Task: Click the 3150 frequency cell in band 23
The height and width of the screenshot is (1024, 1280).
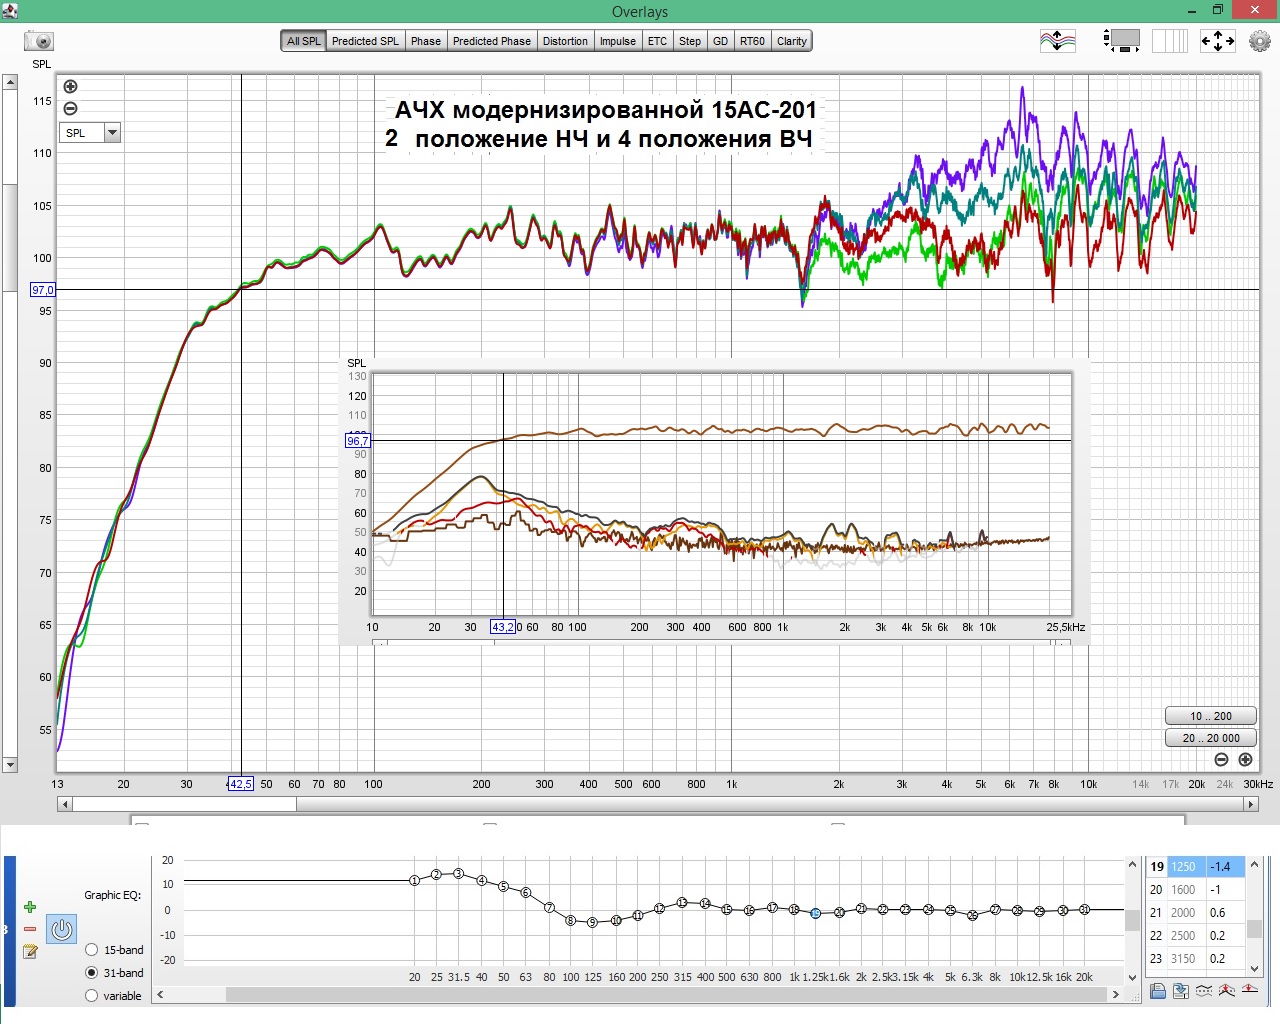Action: (1187, 959)
